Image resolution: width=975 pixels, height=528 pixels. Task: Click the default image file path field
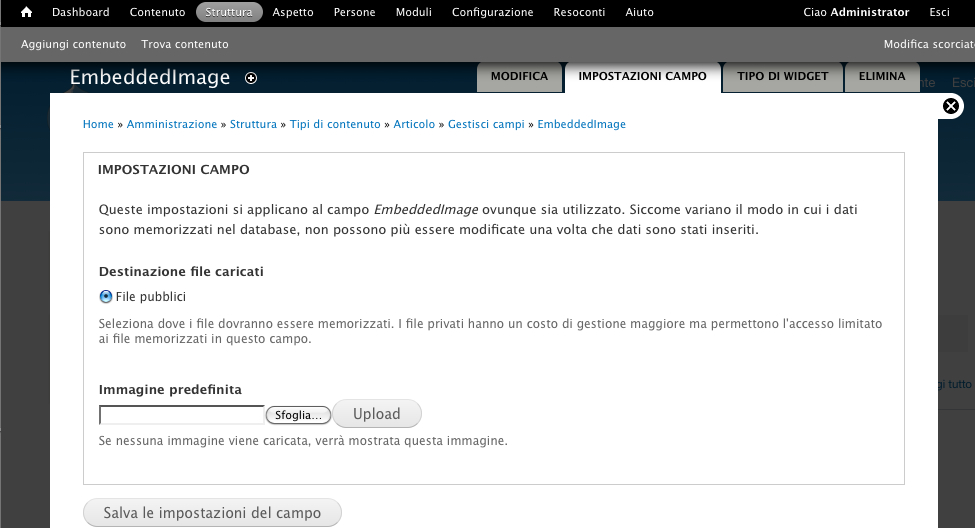(x=182, y=415)
